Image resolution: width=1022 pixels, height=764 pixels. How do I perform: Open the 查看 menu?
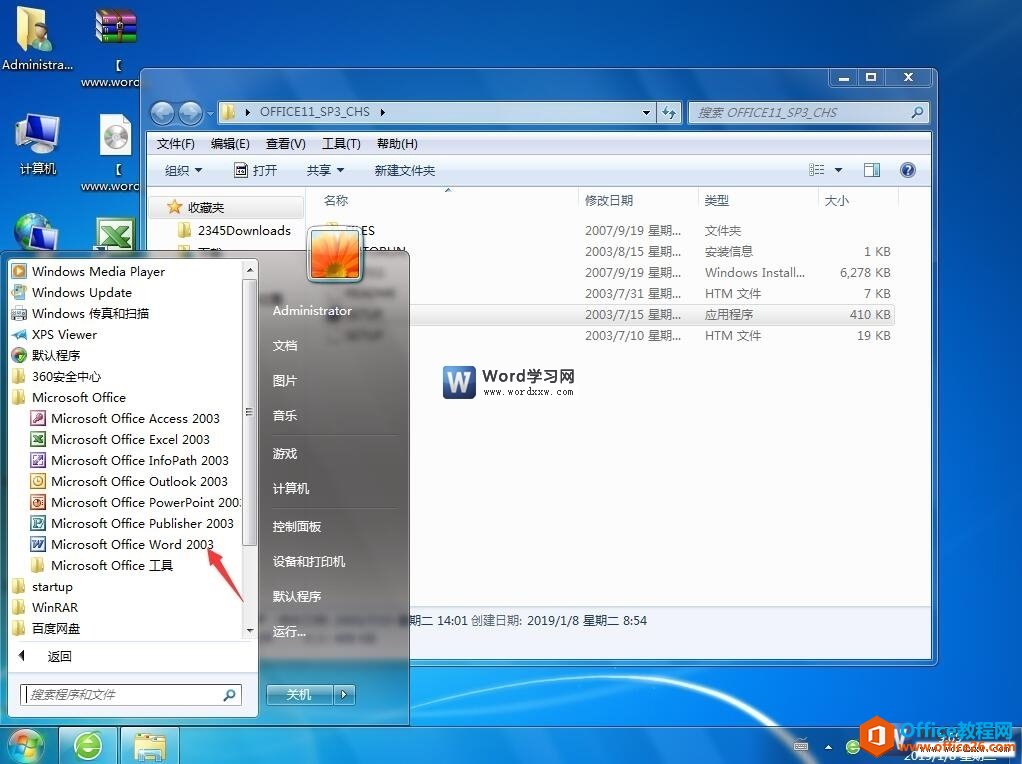click(x=285, y=143)
